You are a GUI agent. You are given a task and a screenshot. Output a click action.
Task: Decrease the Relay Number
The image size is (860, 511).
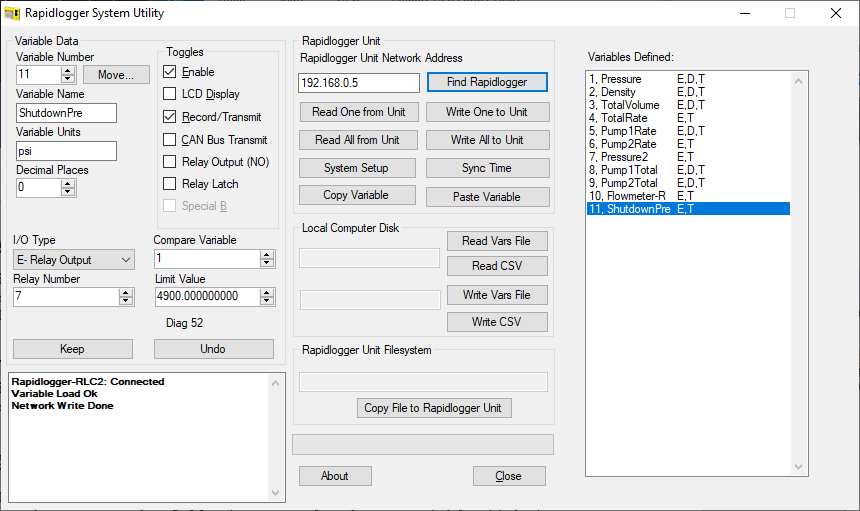[126, 301]
